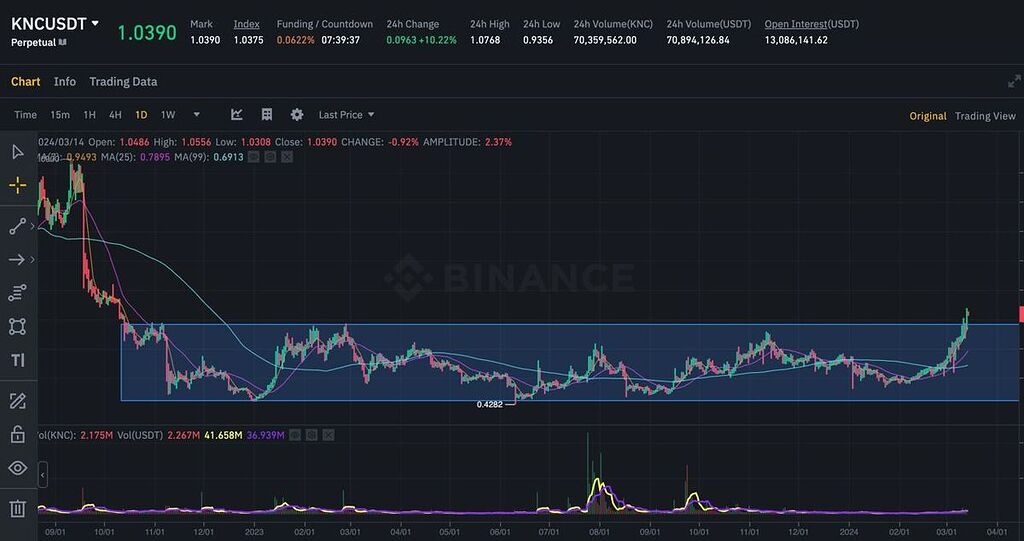Click the Open Interest value 13,086,141.62
This screenshot has height=541, width=1024.
[796, 40]
